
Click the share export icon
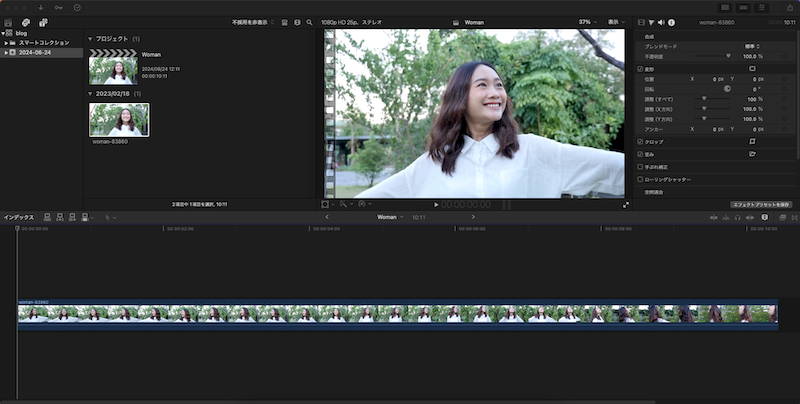(x=790, y=8)
